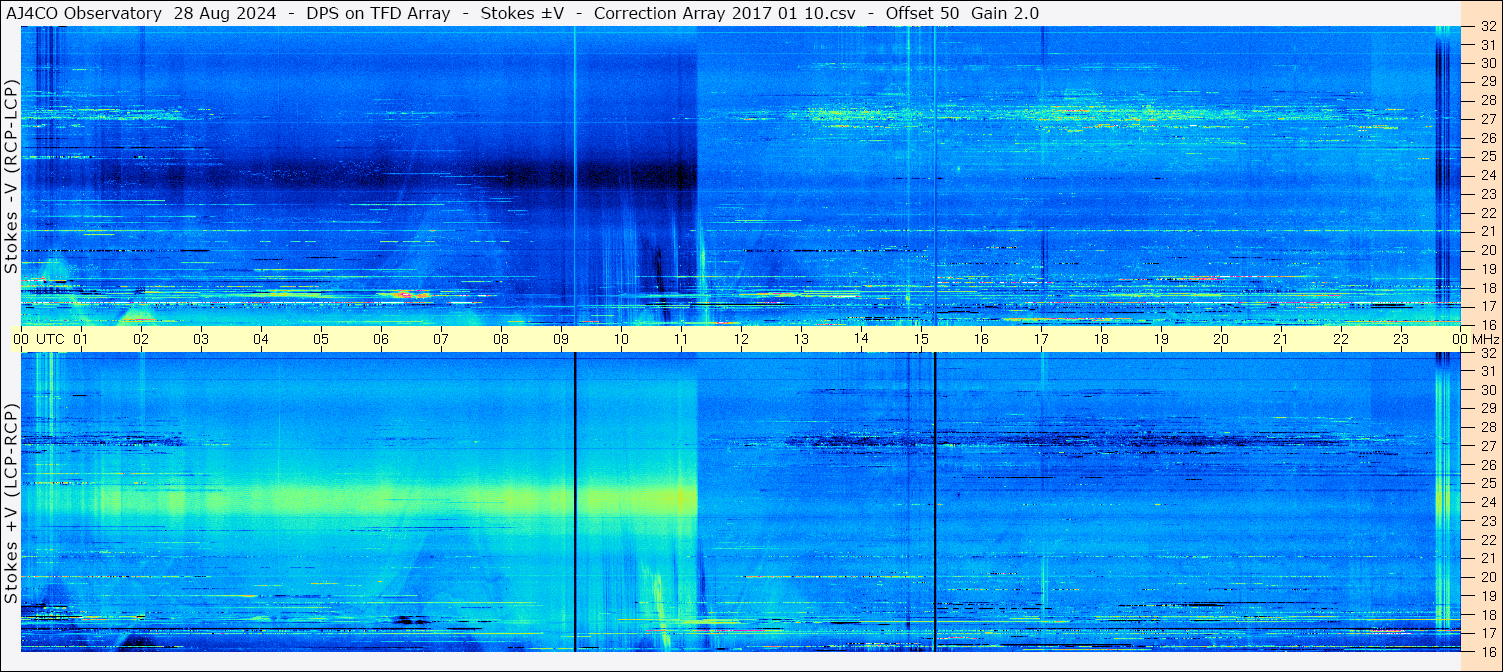Viewport: 1503px width, 672px height.
Task: Select the 18 hour mark on time axis
Action: point(1101,339)
